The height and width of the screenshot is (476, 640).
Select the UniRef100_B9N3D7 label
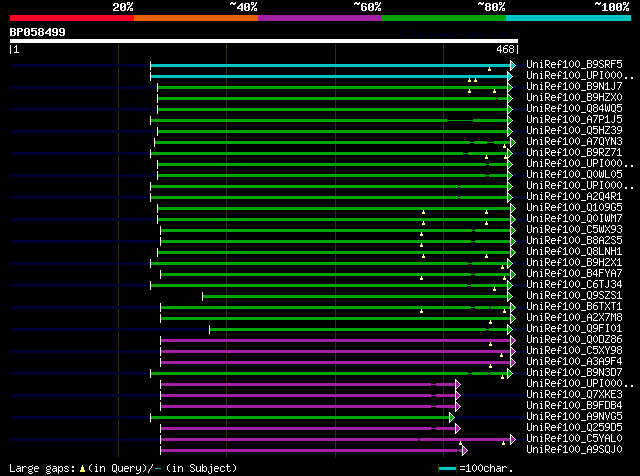tap(574, 373)
